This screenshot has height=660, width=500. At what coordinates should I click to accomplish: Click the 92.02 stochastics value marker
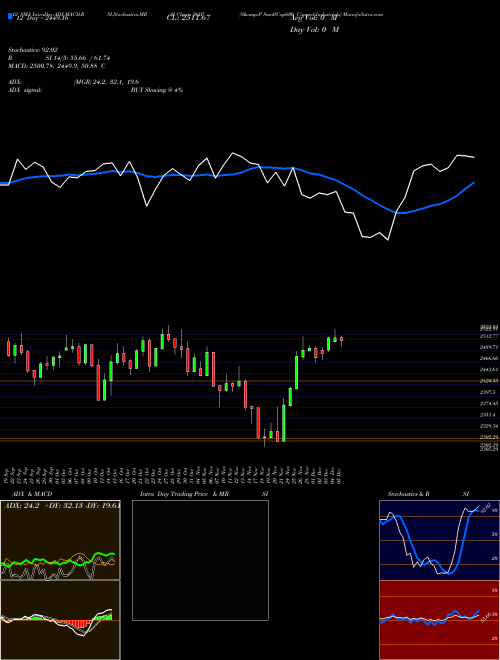[484, 508]
